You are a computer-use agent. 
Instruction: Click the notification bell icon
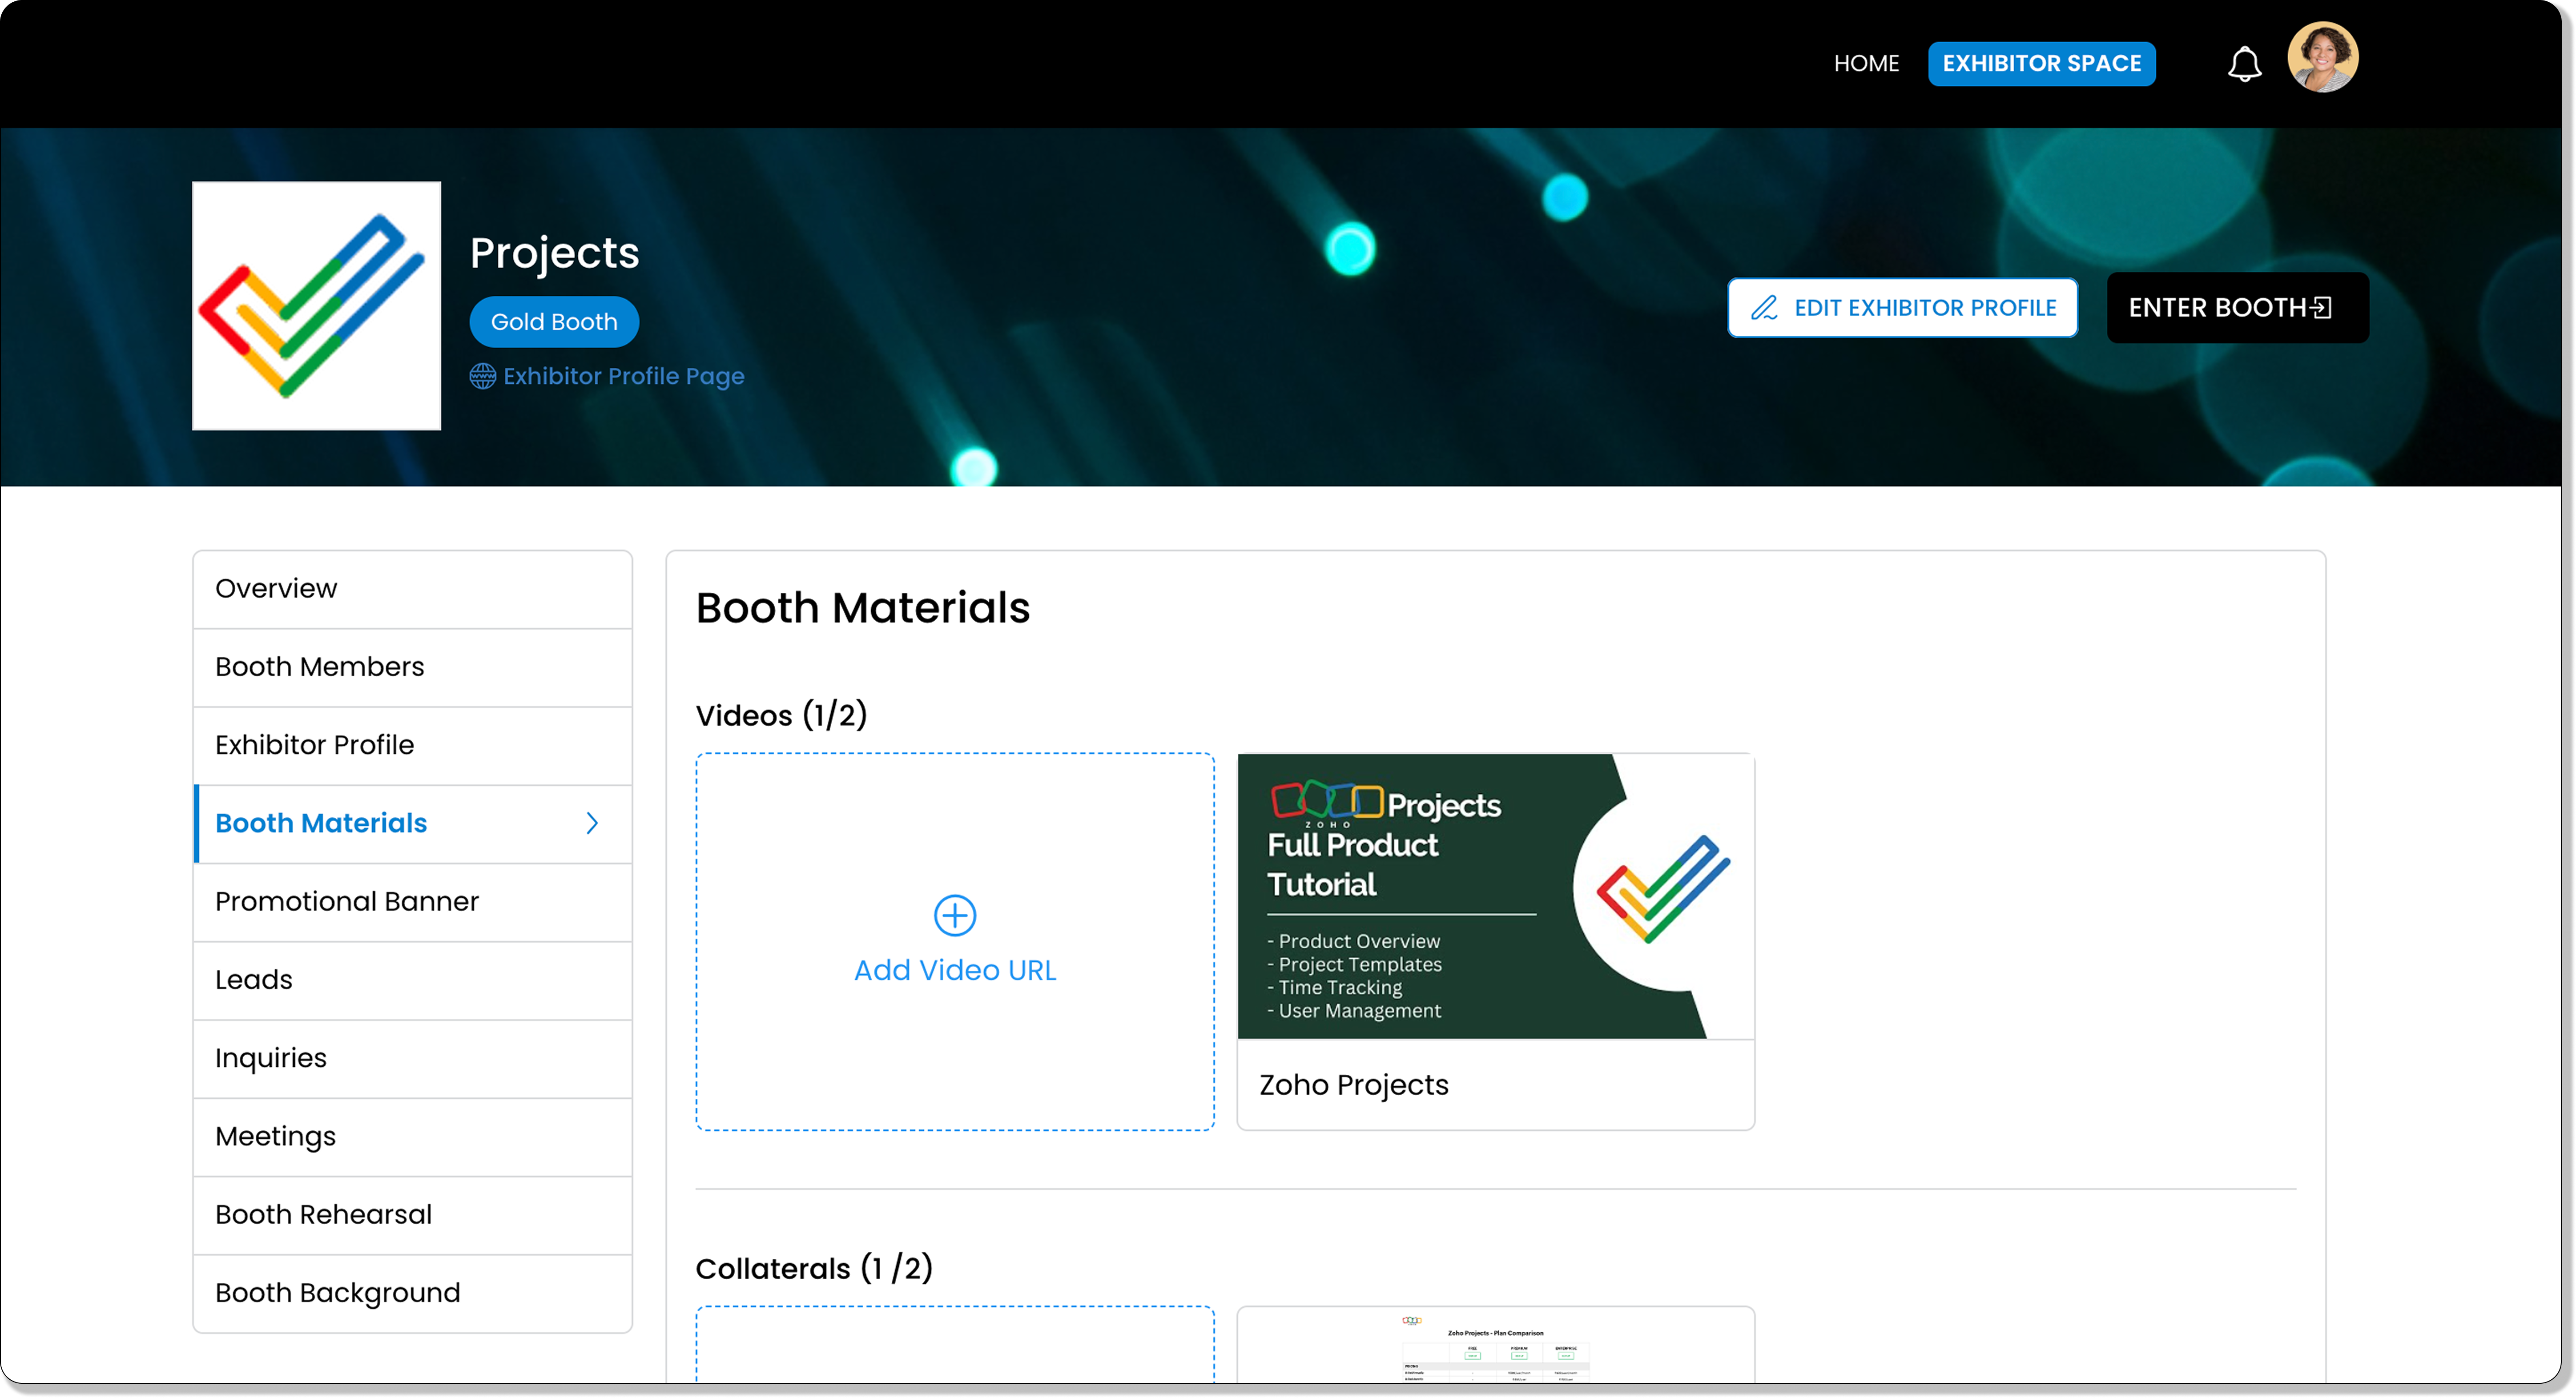[x=2244, y=64]
